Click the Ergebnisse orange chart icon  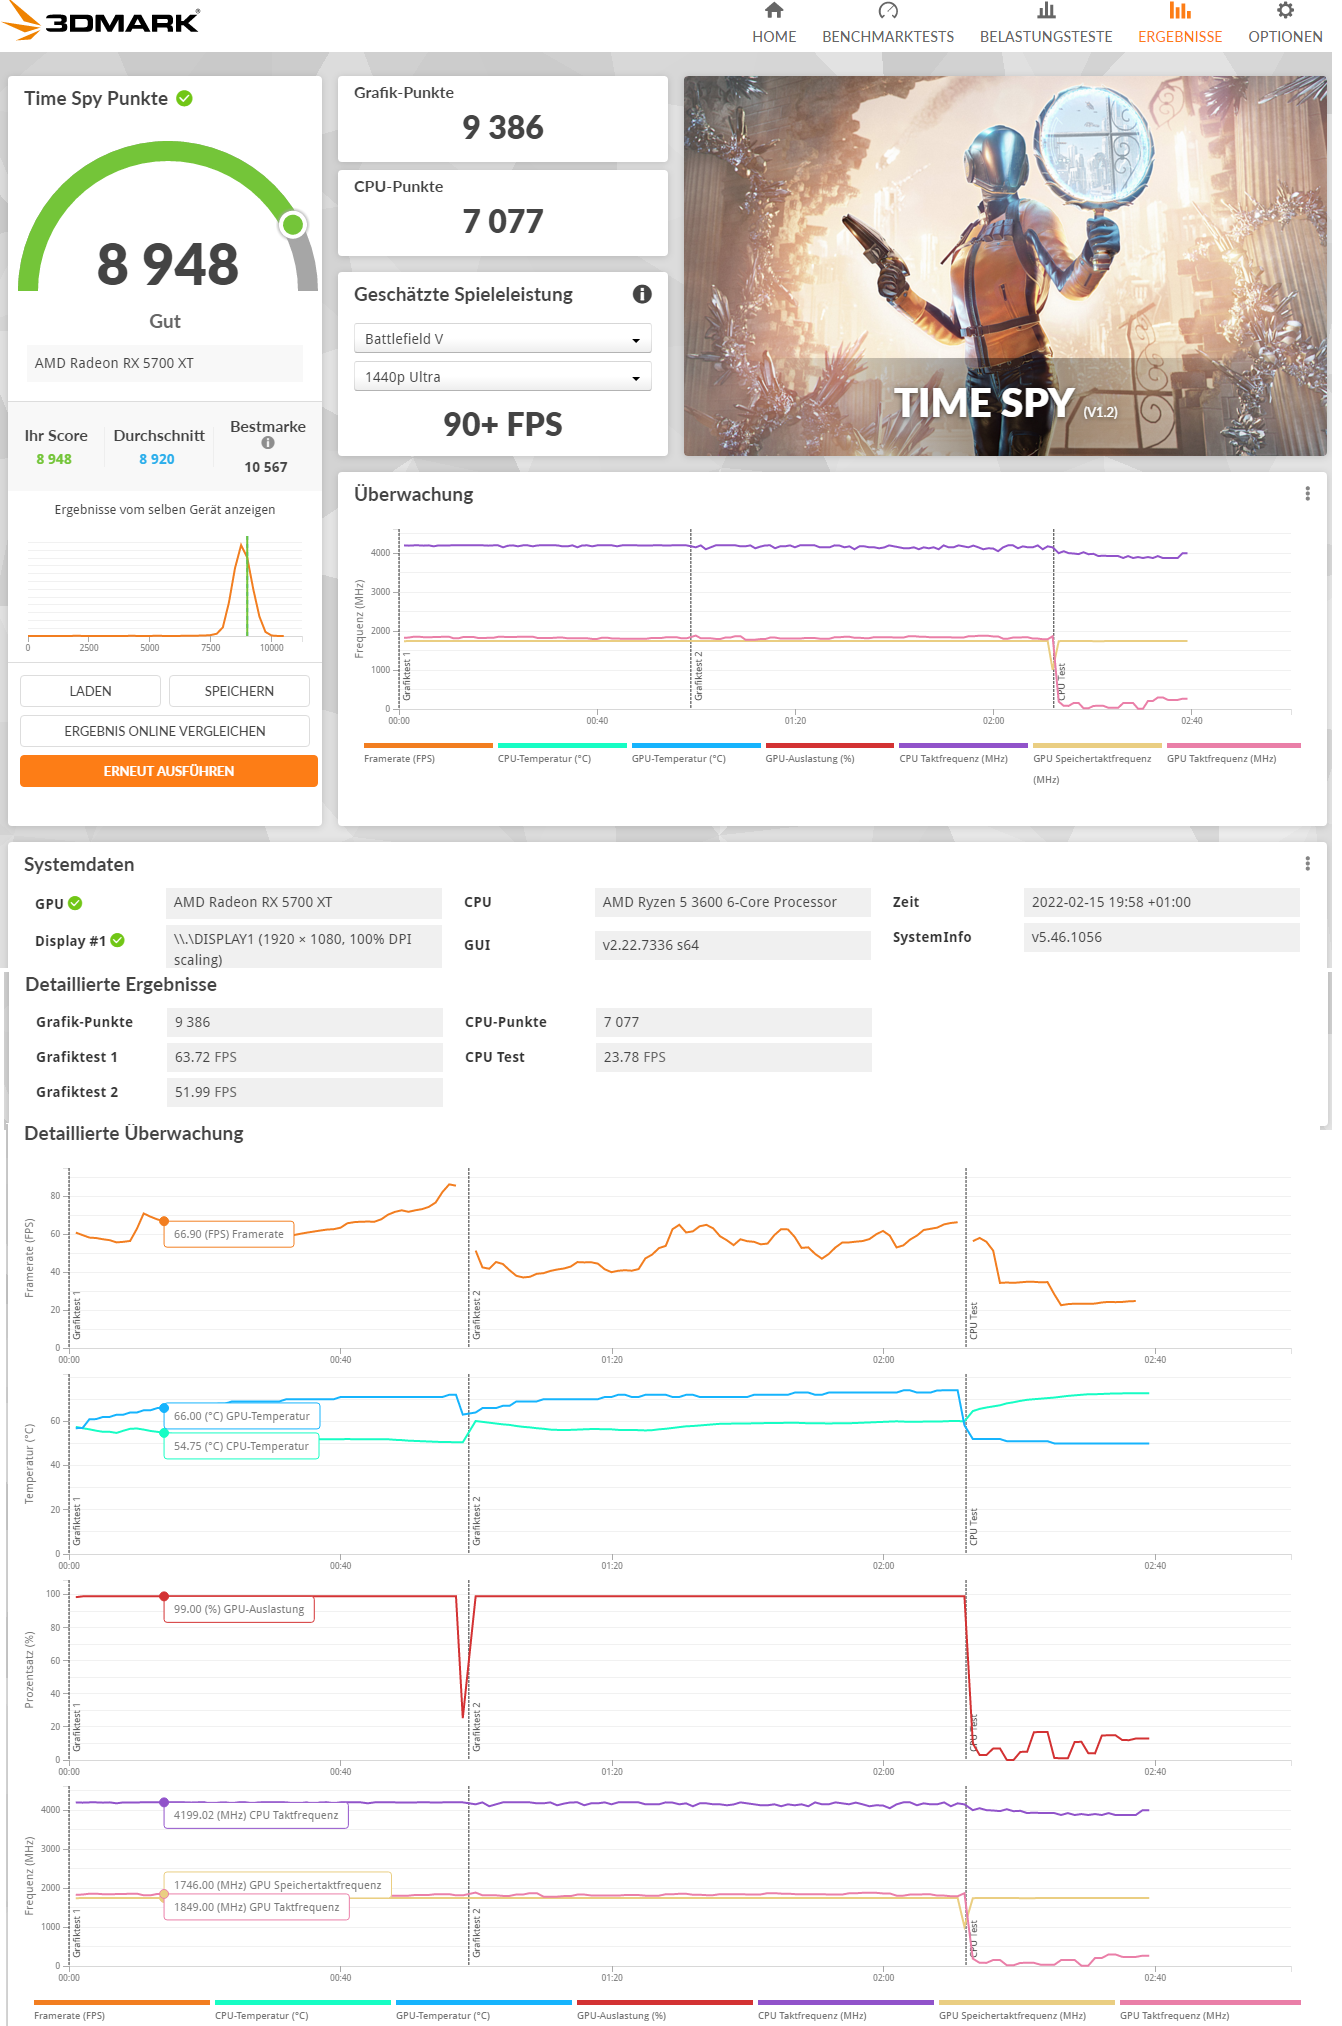(1180, 10)
